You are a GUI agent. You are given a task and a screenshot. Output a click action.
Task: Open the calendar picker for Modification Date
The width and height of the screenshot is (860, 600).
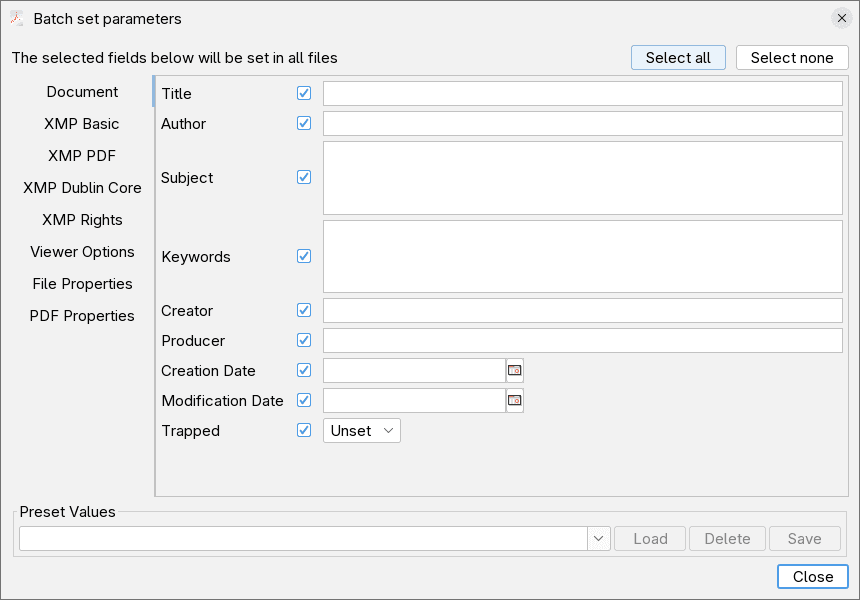point(514,400)
